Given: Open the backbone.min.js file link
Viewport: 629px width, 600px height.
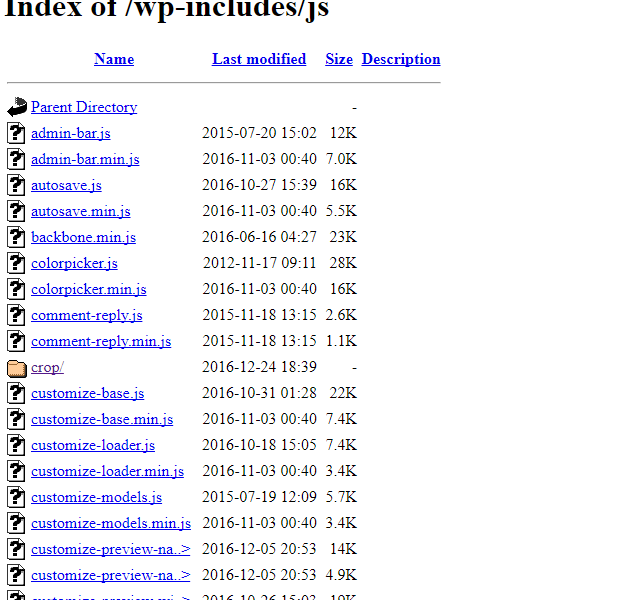Looking at the screenshot, I should tap(83, 237).
